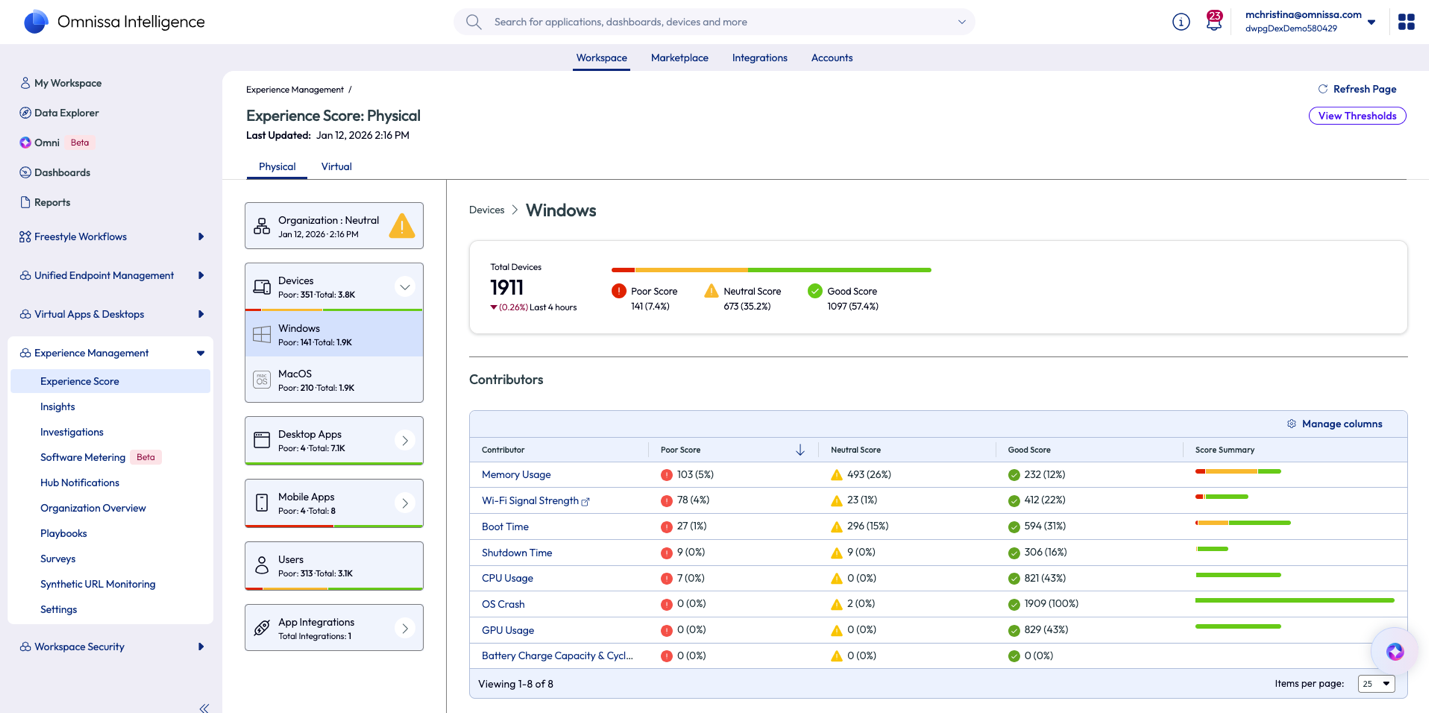This screenshot has width=1429, height=713.
Task: Expand the Desktop Apps card chevron
Action: click(405, 441)
